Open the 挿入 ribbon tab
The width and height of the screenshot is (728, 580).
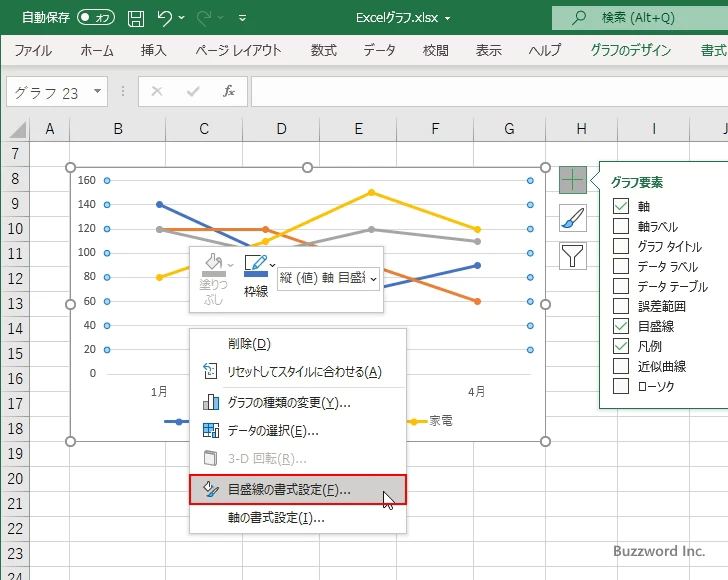point(154,50)
